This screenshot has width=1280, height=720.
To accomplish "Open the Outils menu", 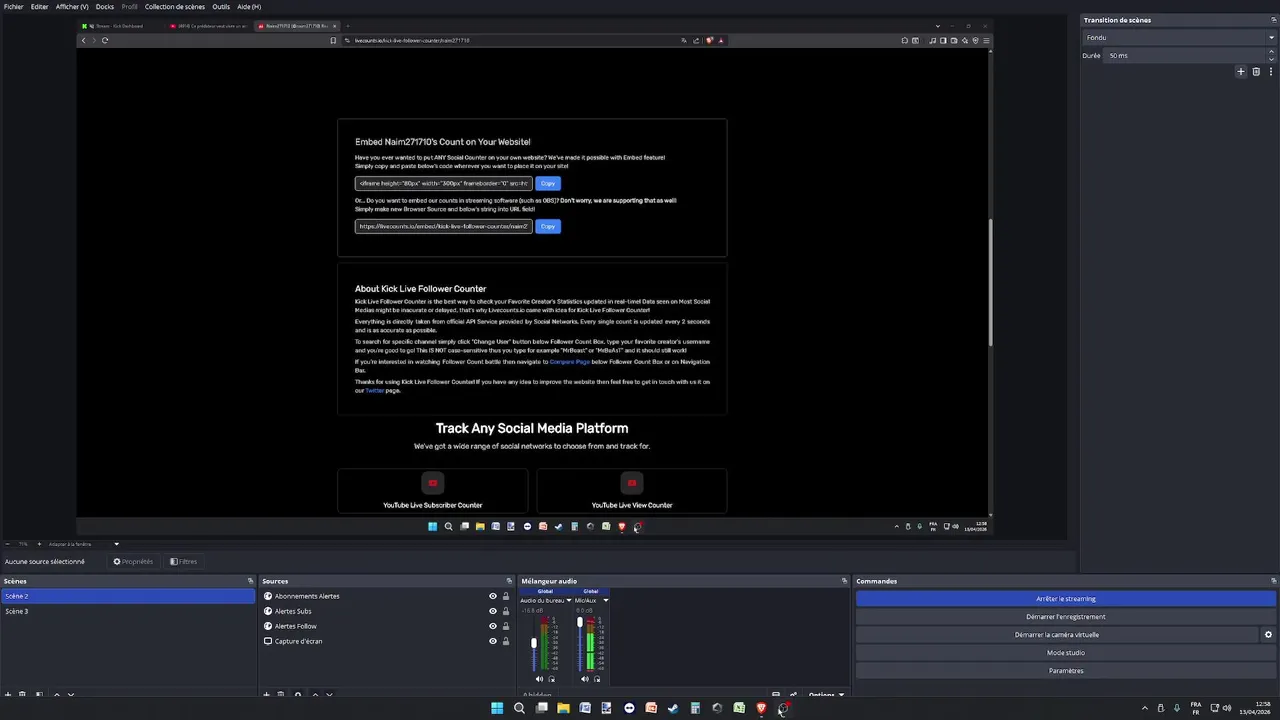I will point(221,7).
